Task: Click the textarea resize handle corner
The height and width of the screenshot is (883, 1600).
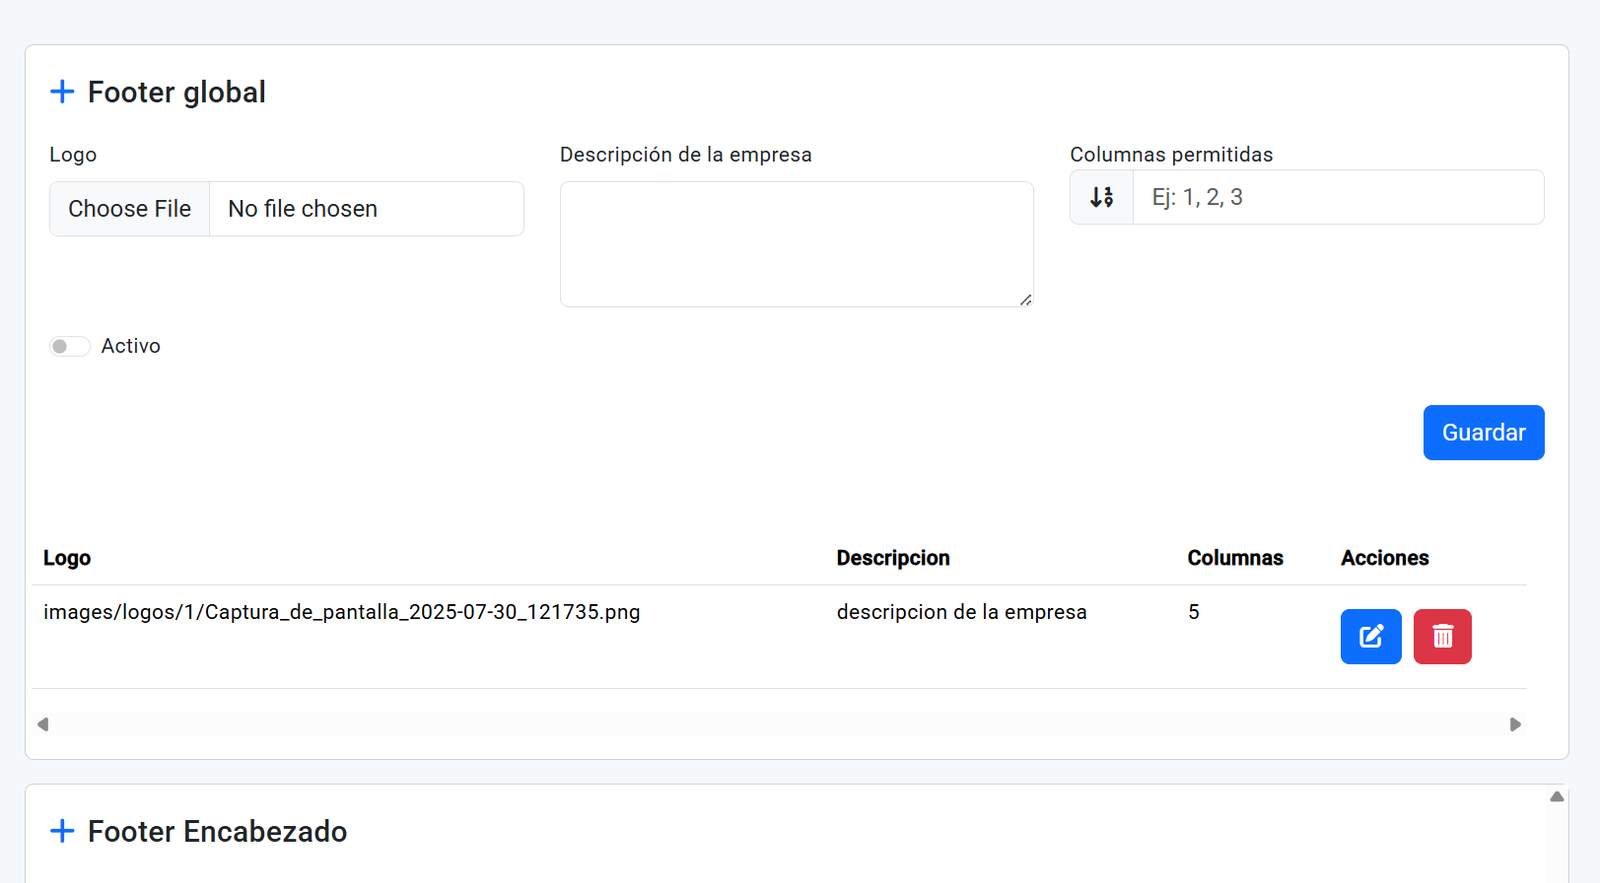Action: 1026,300
